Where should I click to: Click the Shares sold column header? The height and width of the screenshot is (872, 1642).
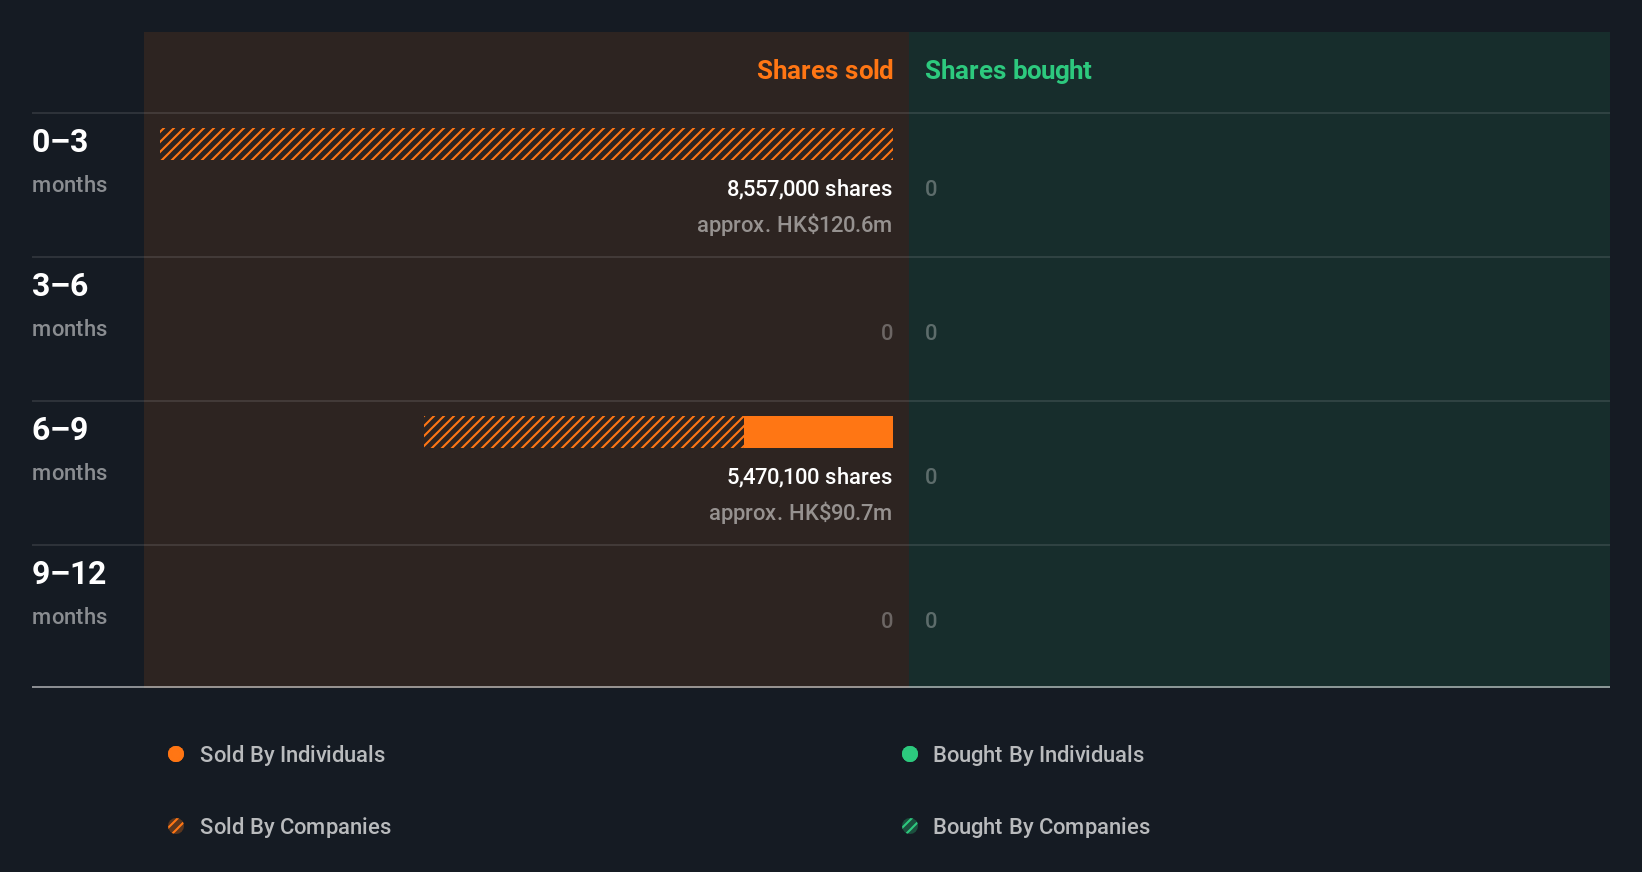click(825, 70)
